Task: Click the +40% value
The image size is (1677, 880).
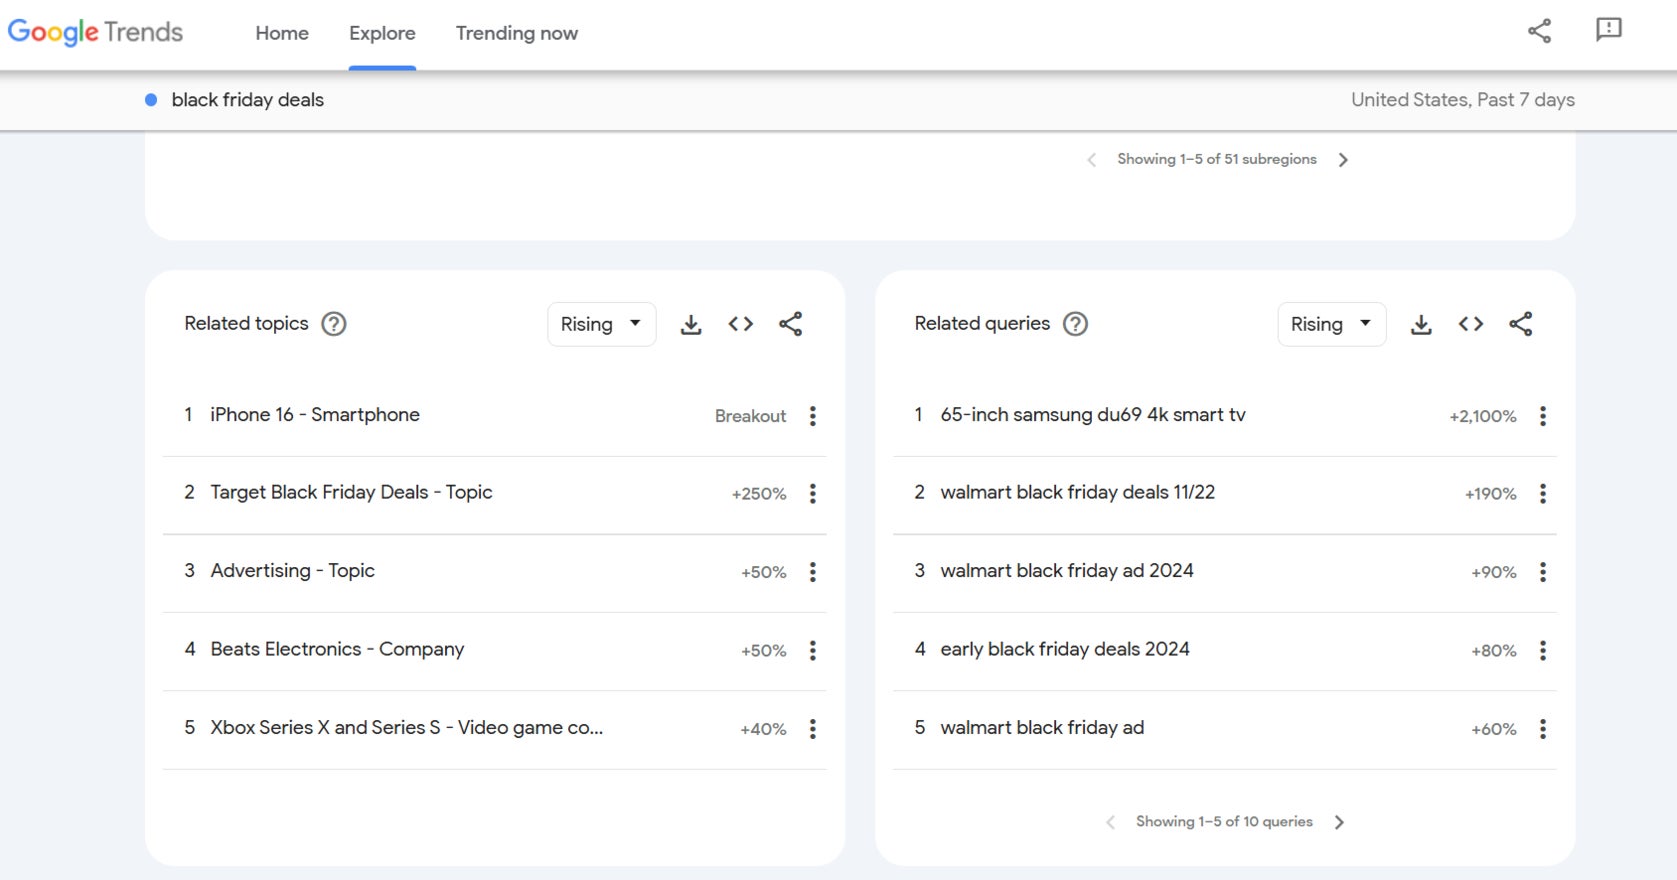Action: tap(763, 729)
